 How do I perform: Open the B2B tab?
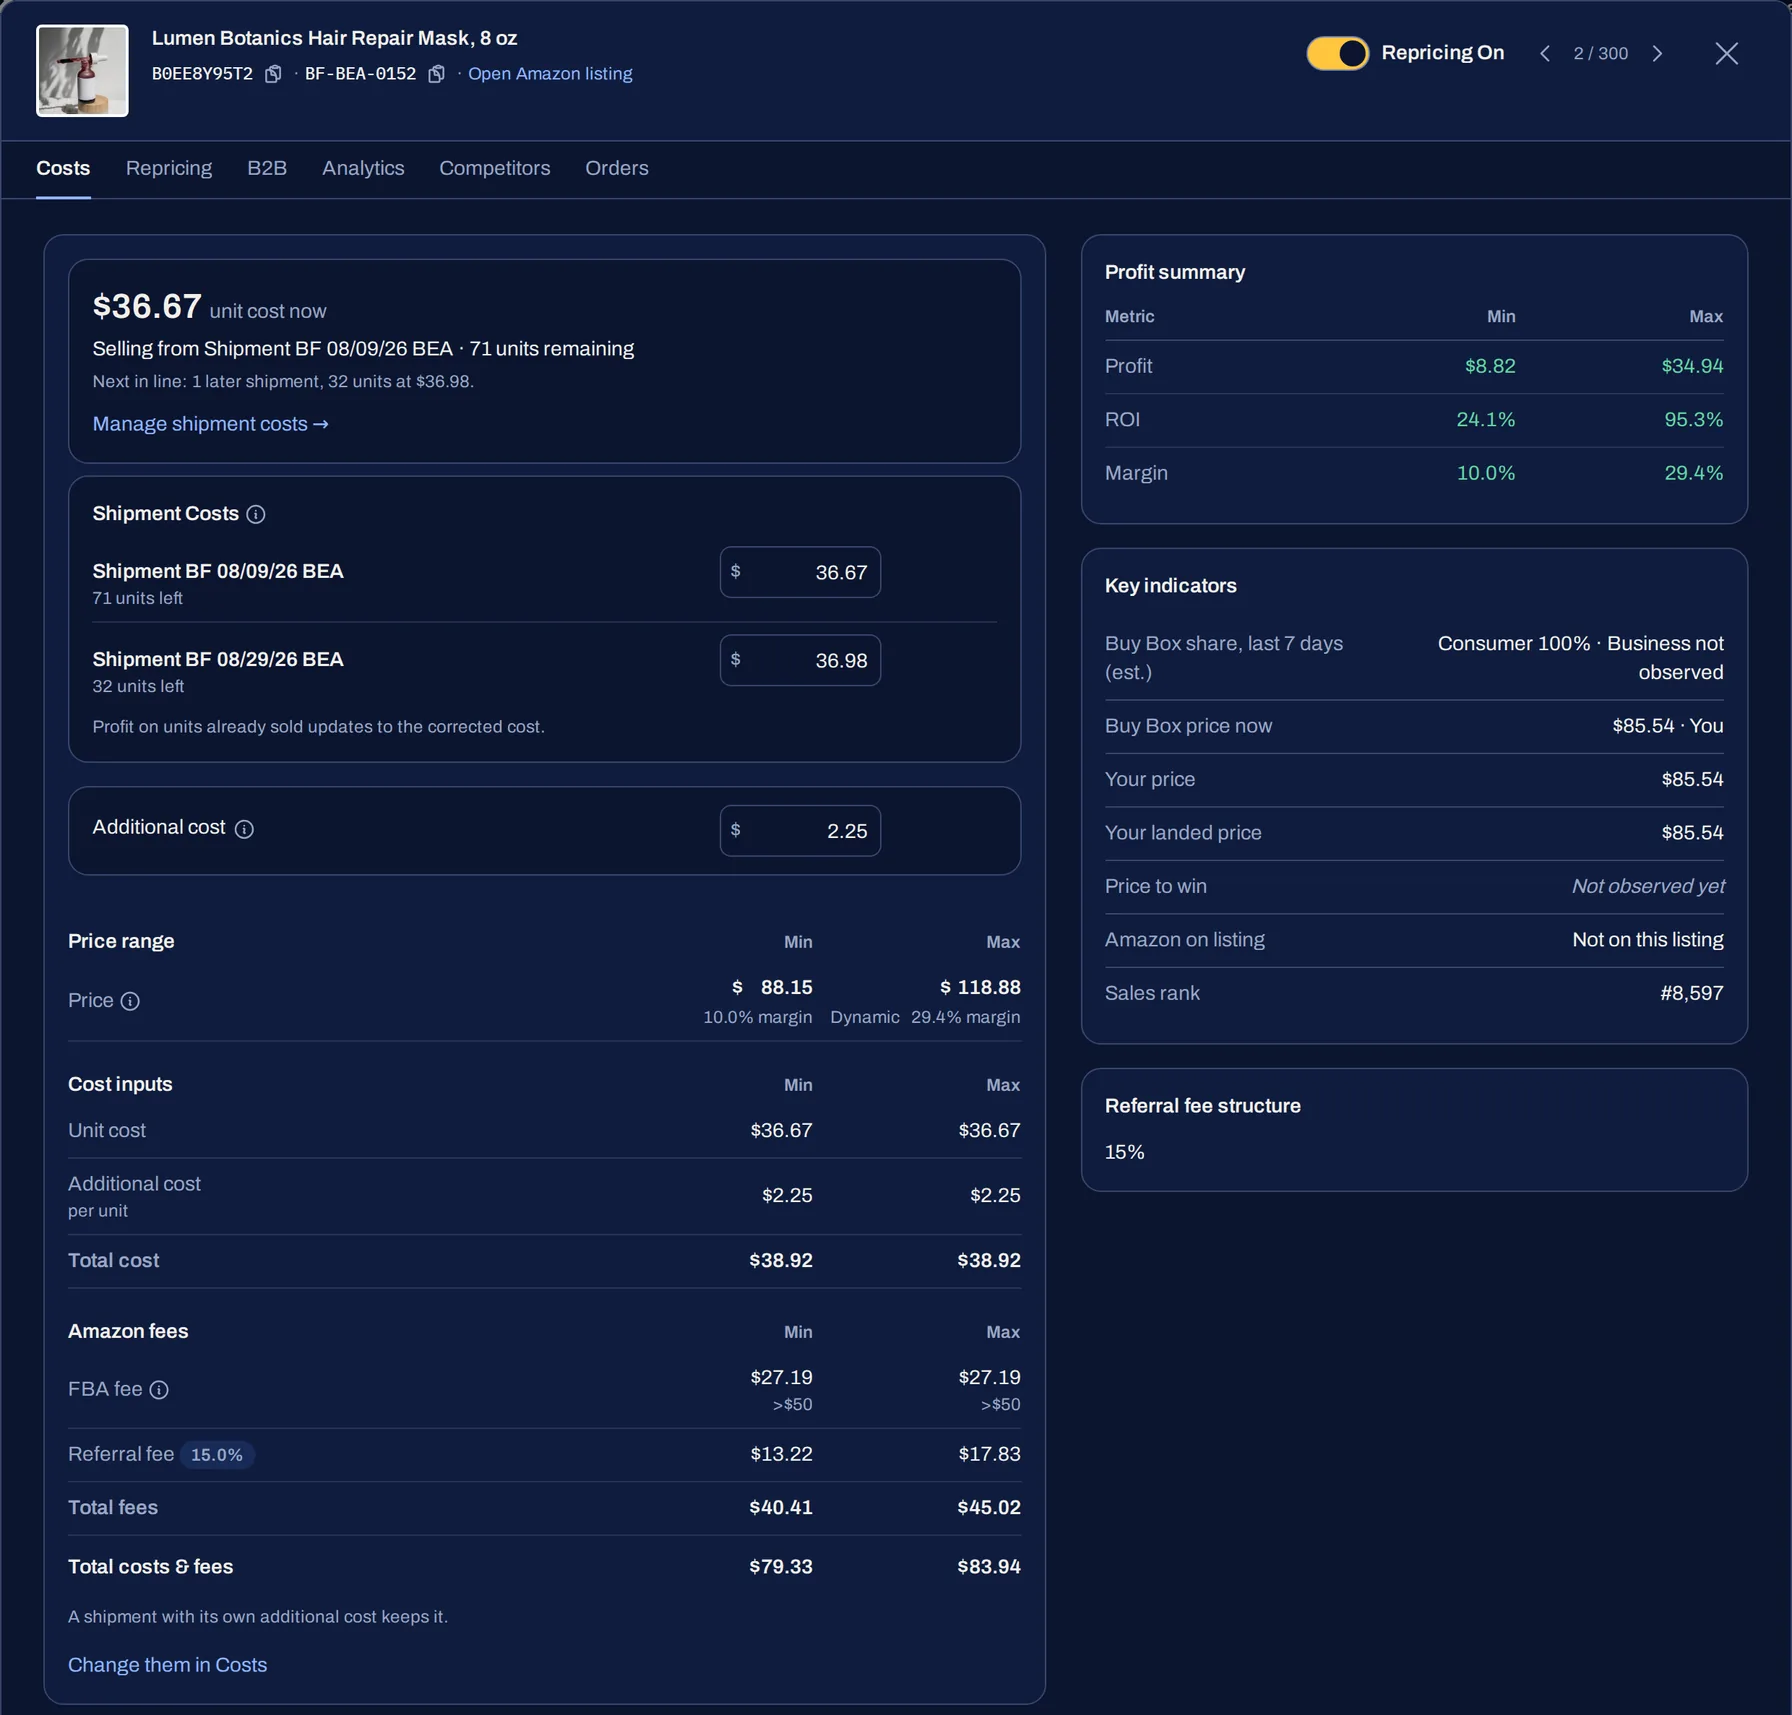pos(267,168)
